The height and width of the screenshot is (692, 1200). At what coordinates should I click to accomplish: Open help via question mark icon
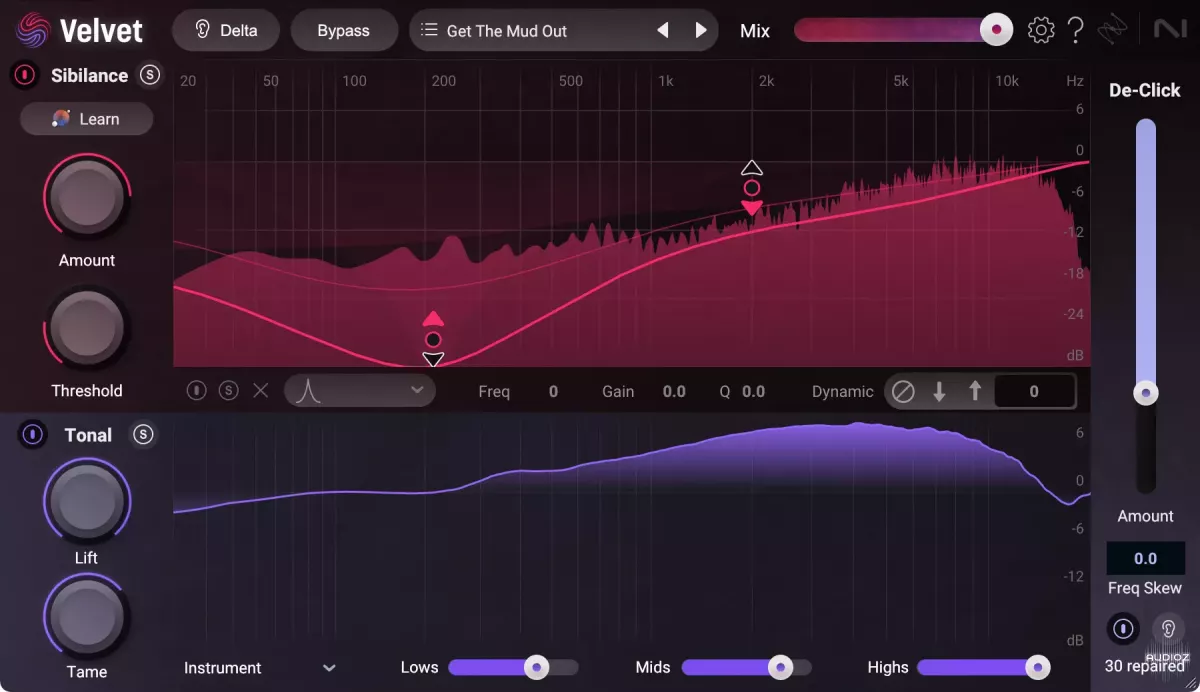pyautogui.click(x=1076, y=30)
